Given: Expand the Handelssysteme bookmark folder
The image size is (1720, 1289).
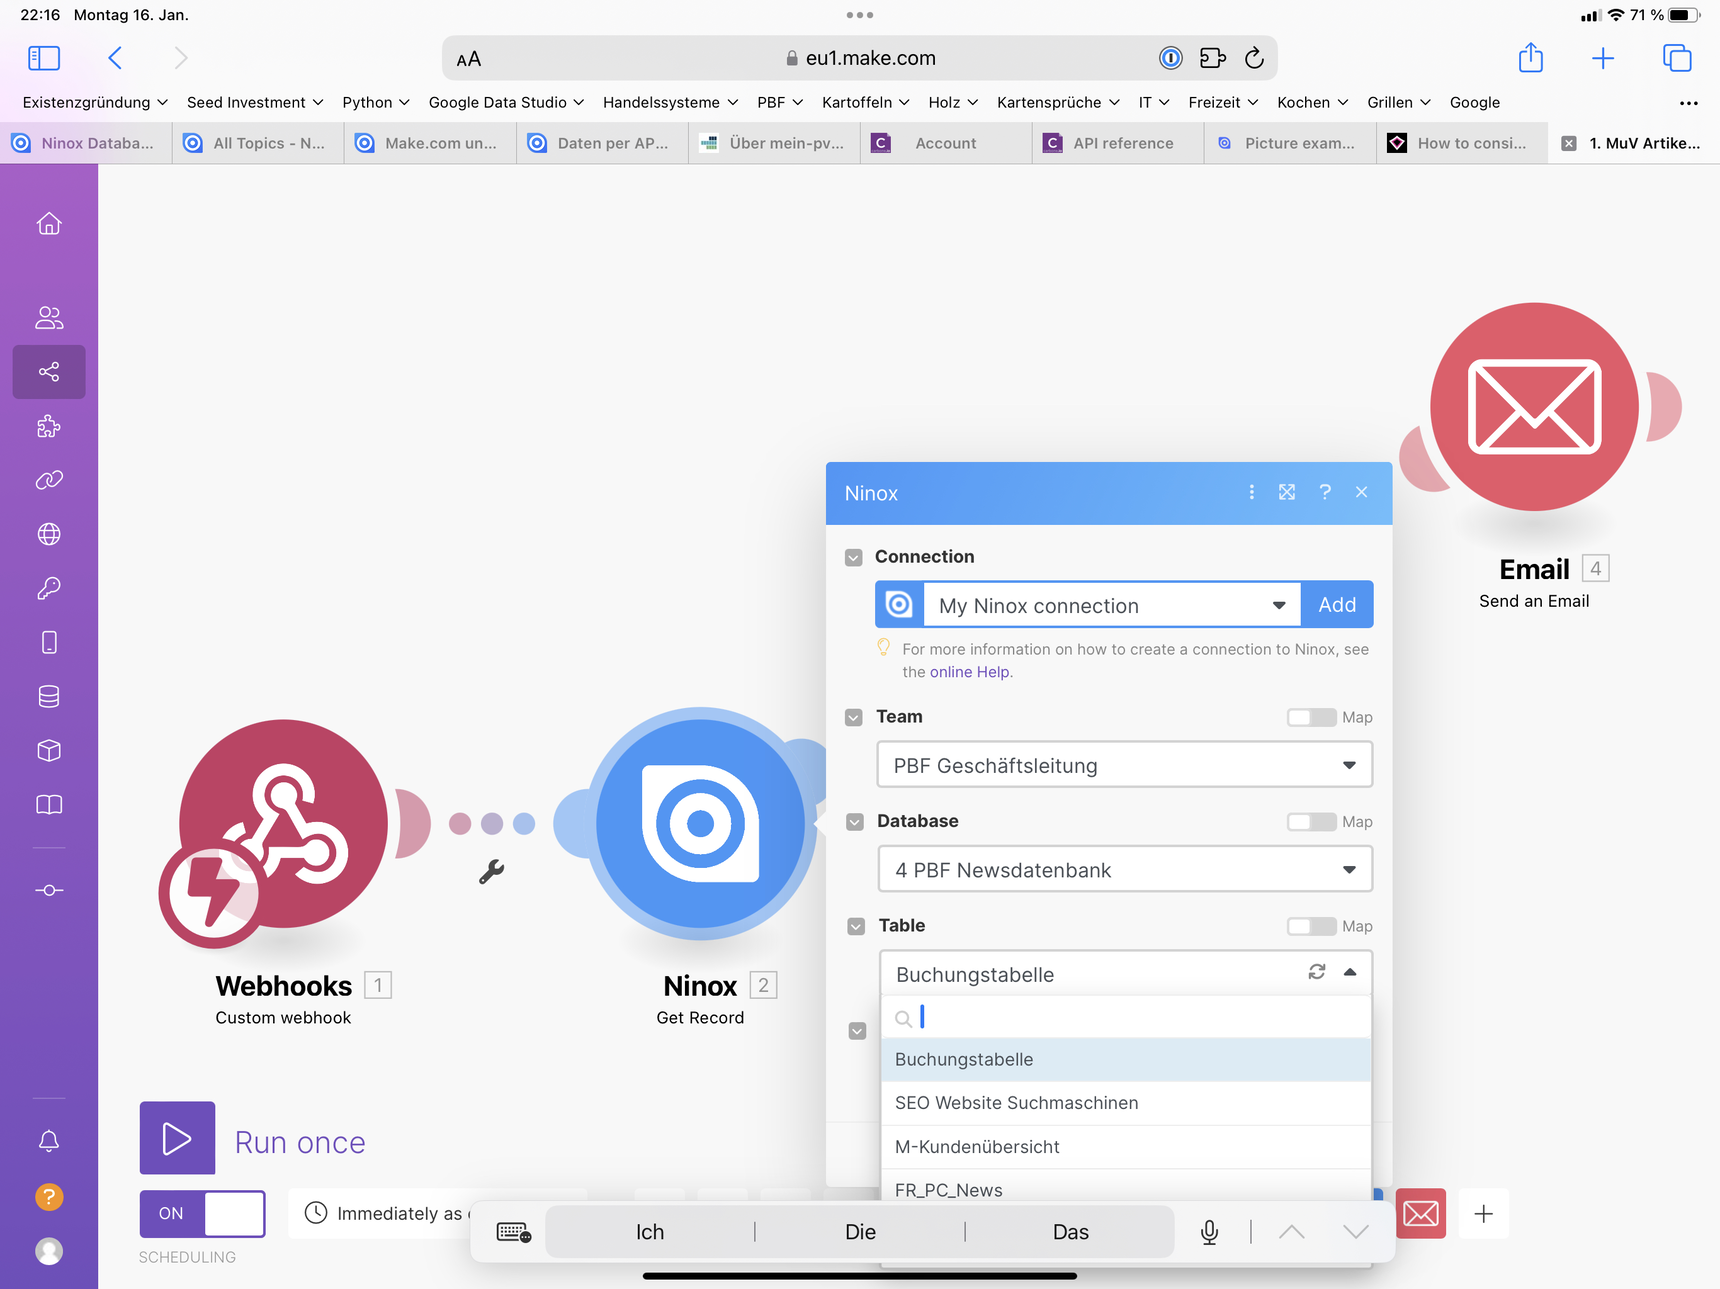Looking at the screenshot, I should click(670, 102).
